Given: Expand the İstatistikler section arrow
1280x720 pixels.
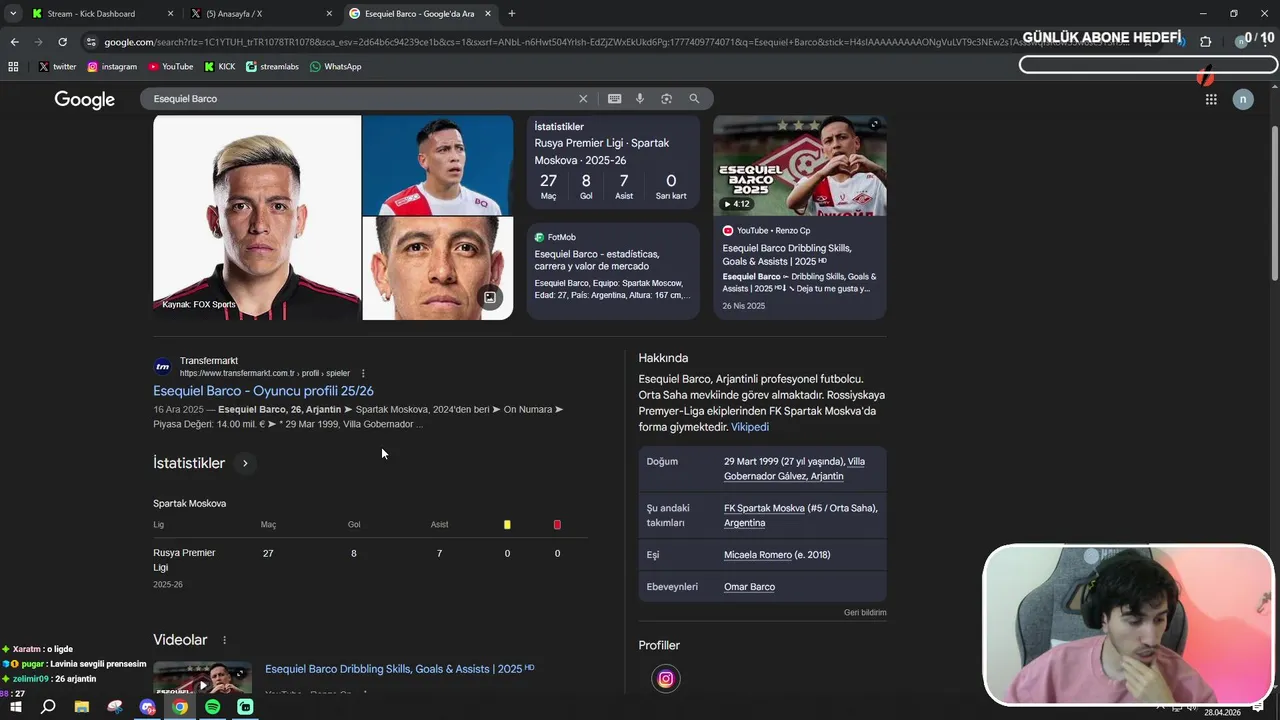Looking at the screenshot, I should [245, 463].
